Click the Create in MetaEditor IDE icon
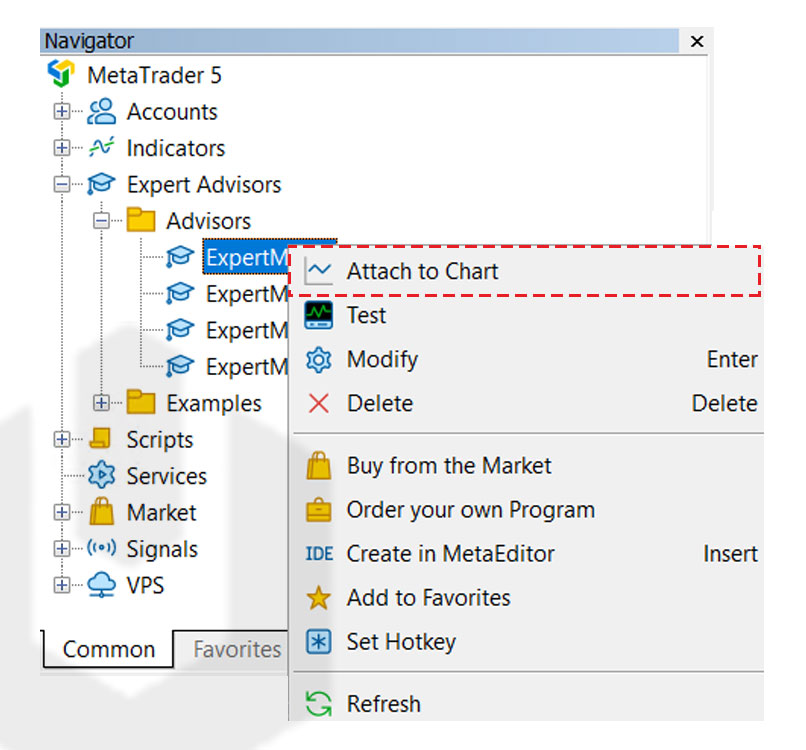The image size is (806, 750). click(x=319, y=554)
